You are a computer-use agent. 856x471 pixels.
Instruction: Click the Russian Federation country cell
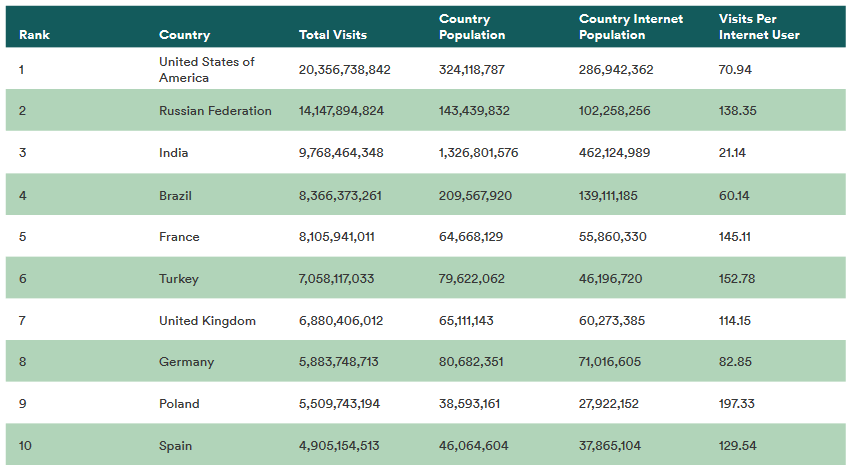[215, 111]
